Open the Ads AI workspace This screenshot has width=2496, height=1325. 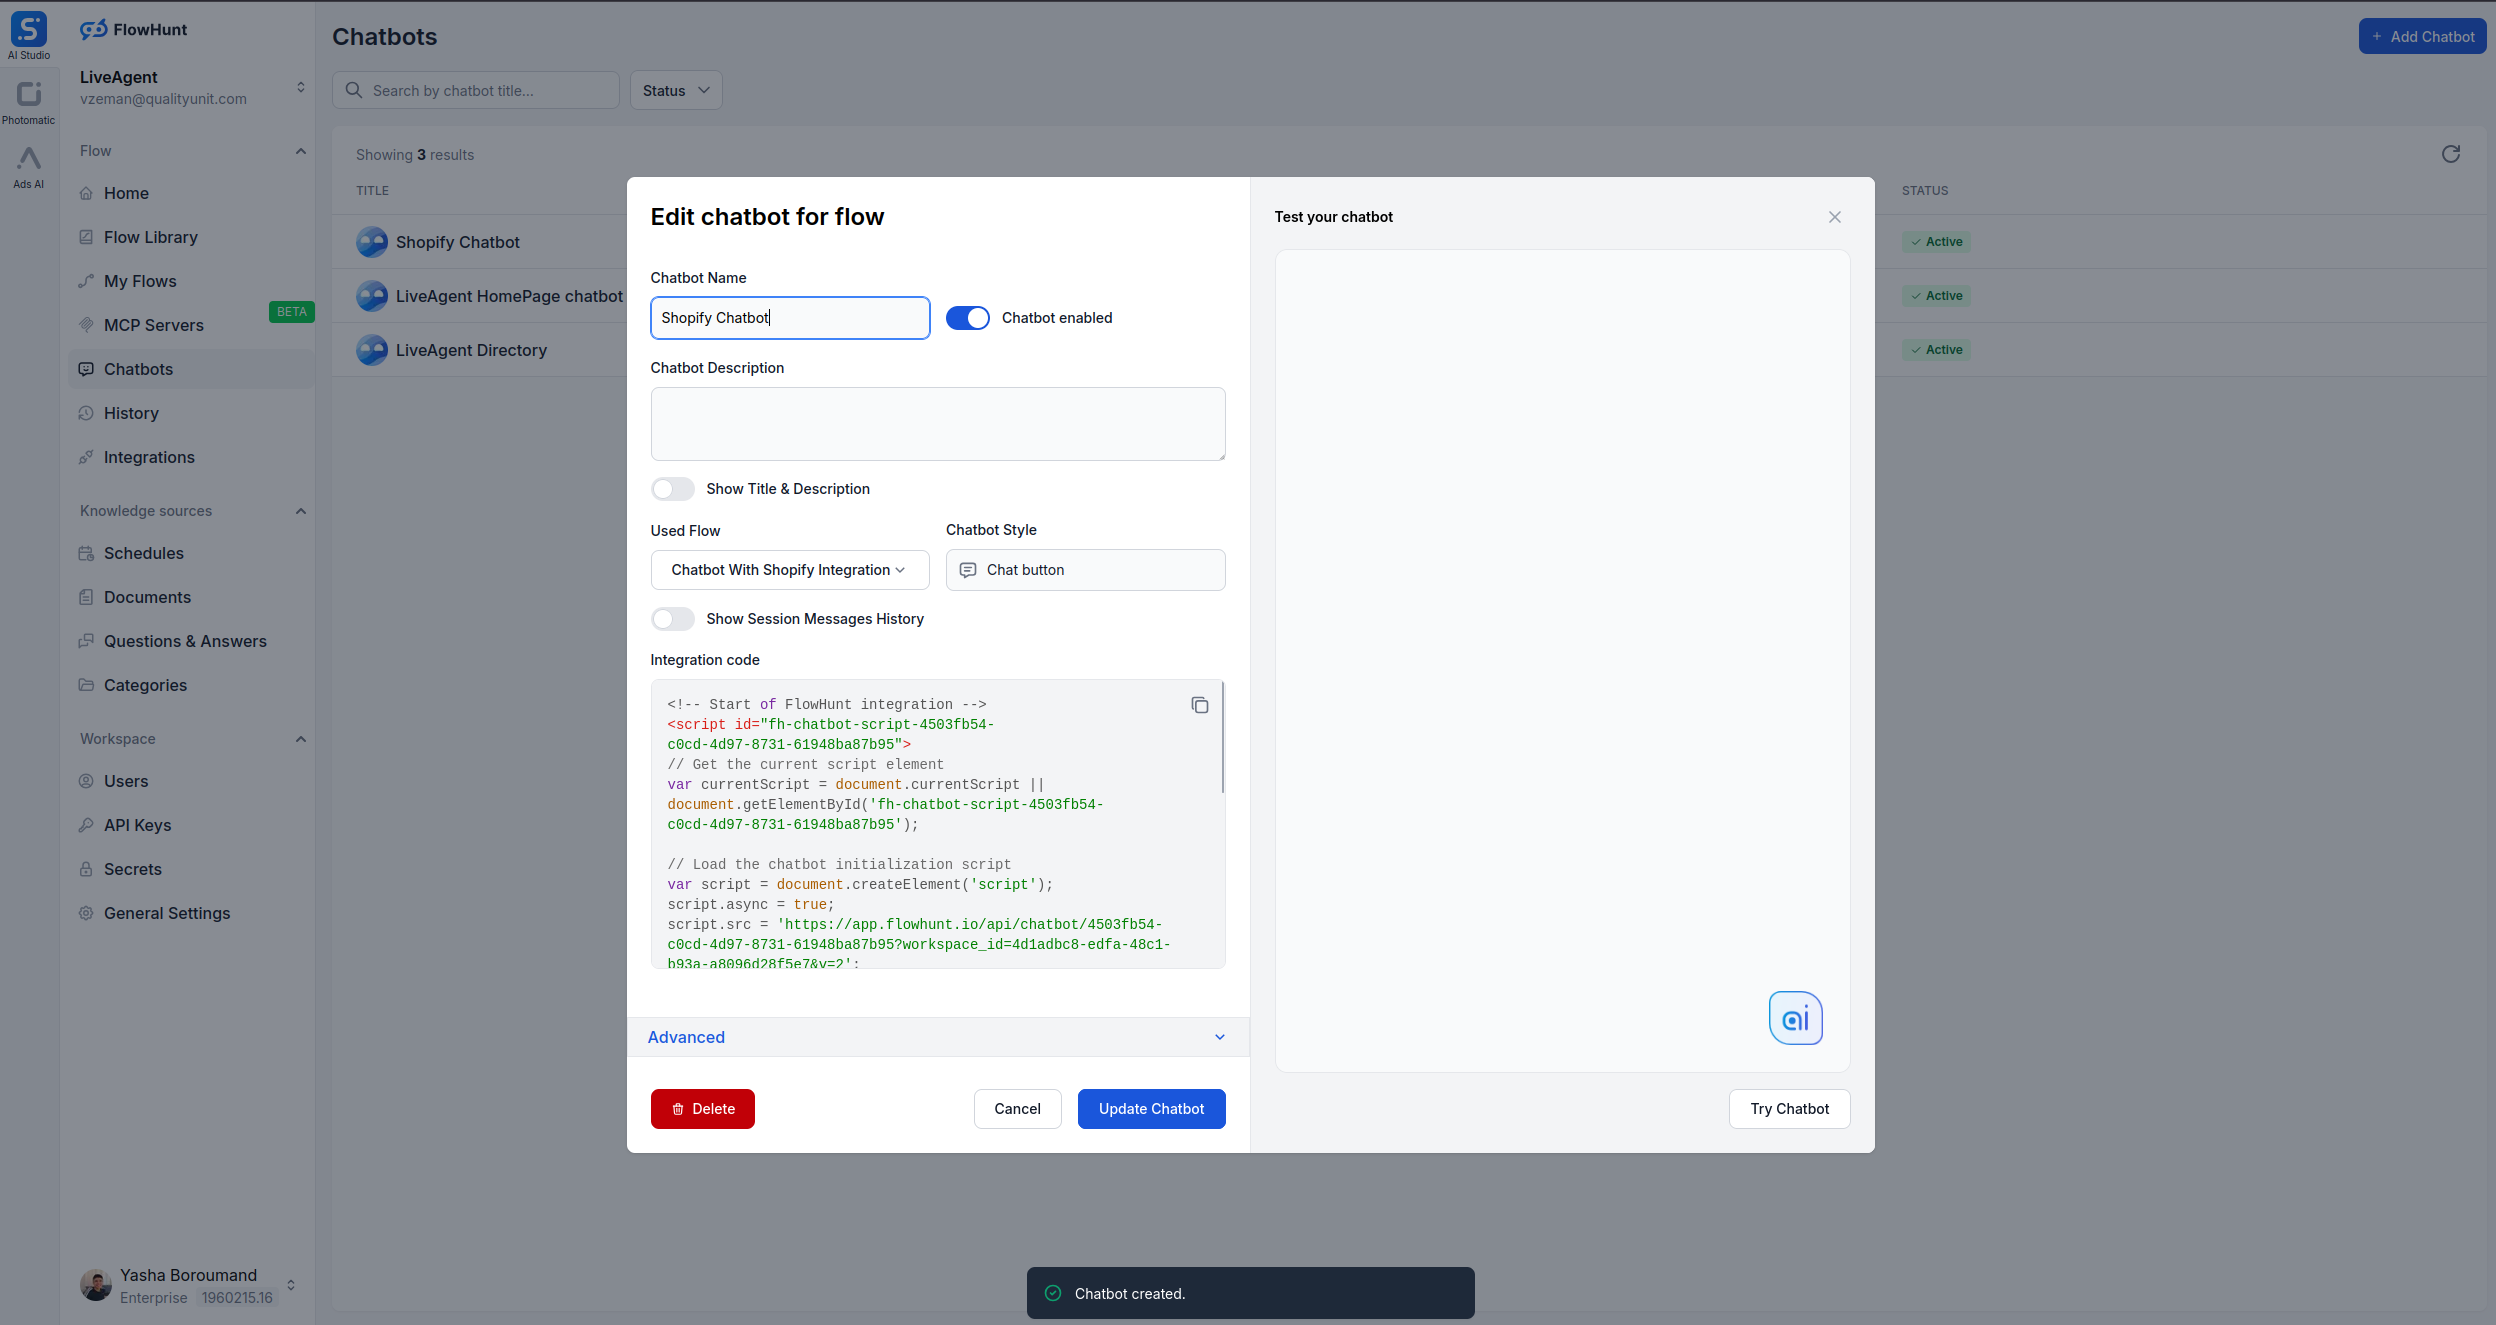(28, 165)
